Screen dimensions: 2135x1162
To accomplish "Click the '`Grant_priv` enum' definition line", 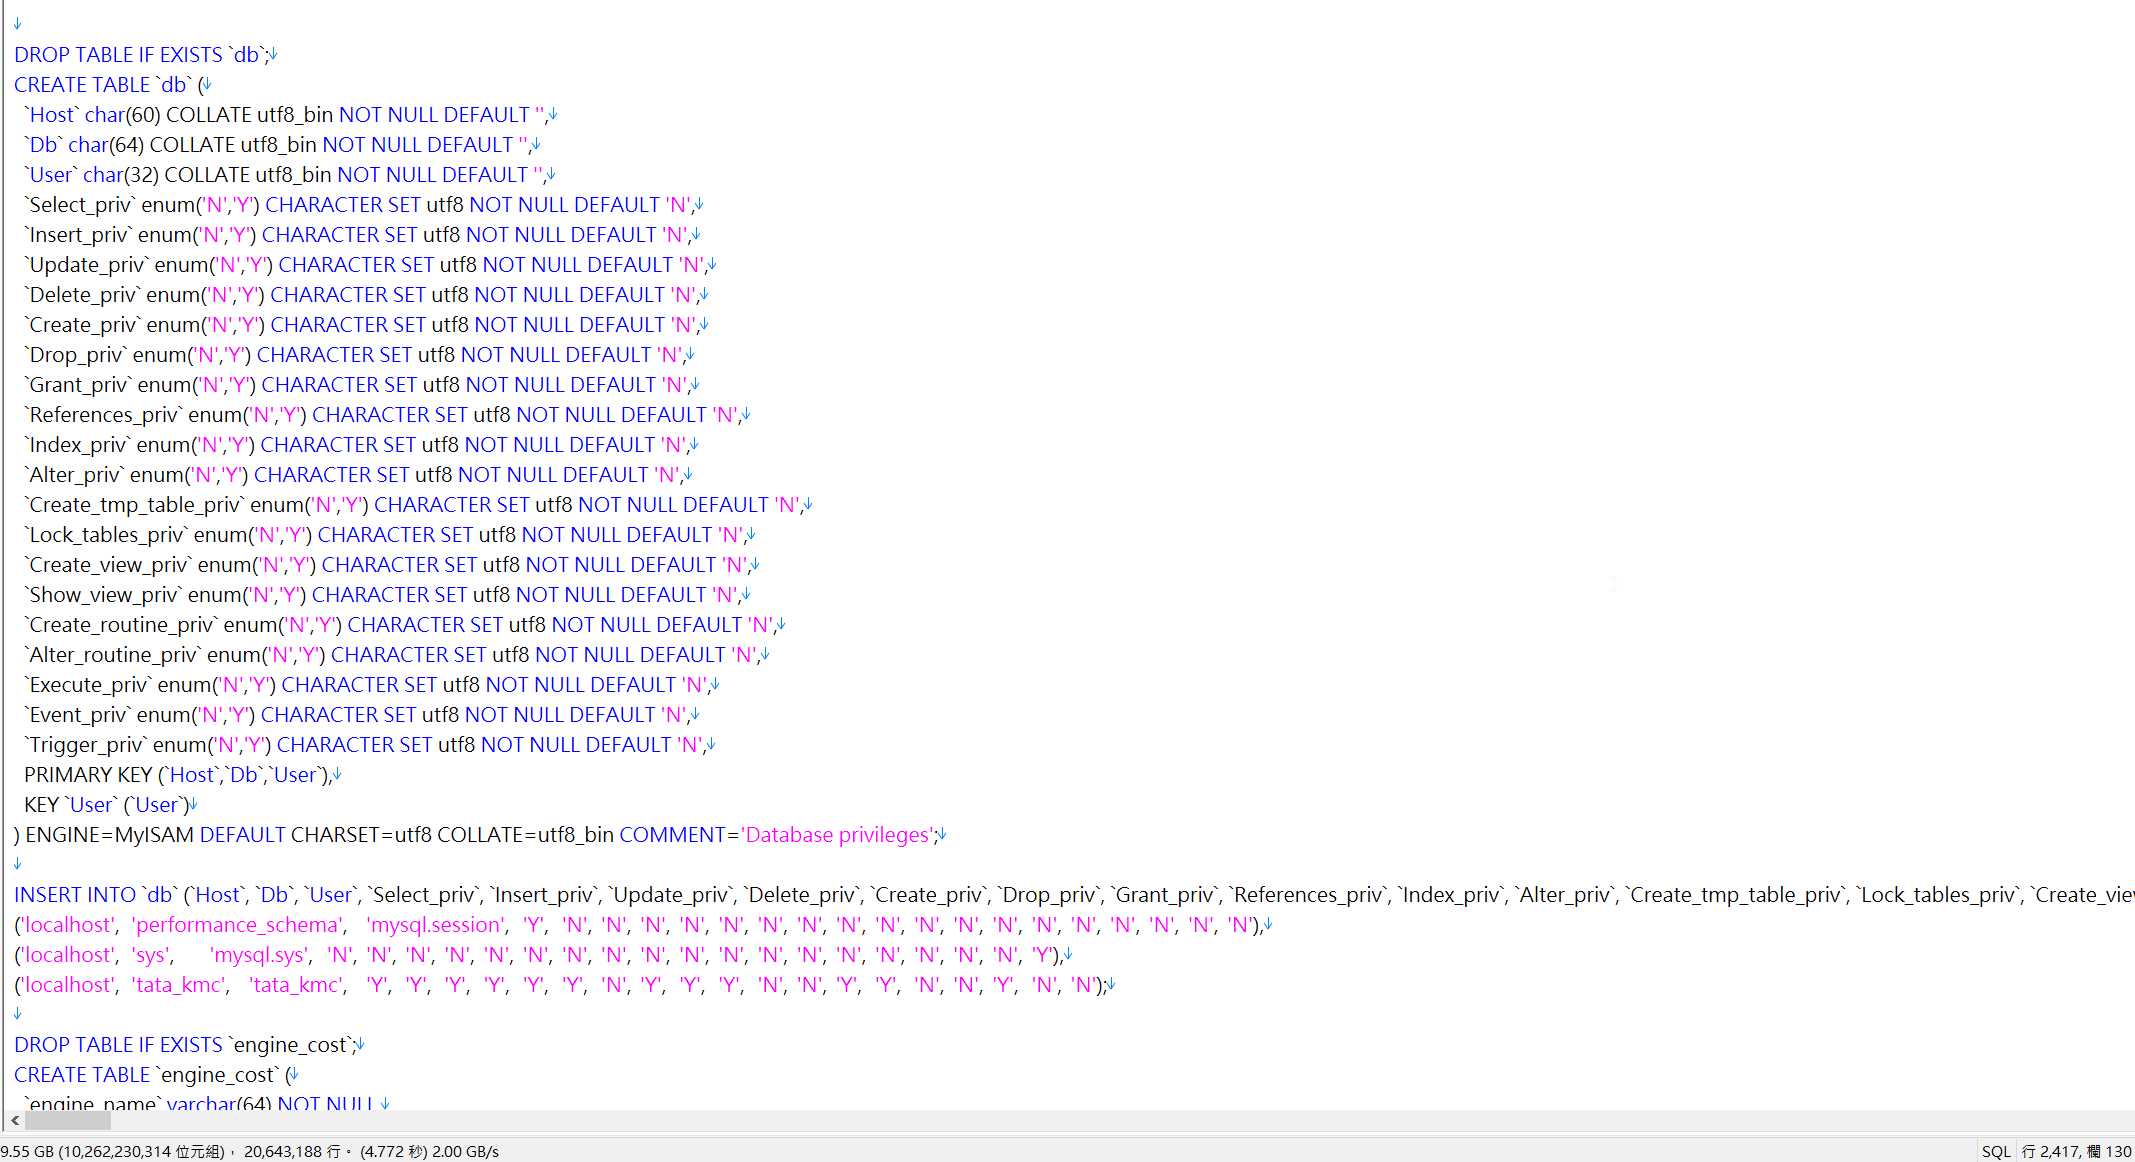I will 357,385.
